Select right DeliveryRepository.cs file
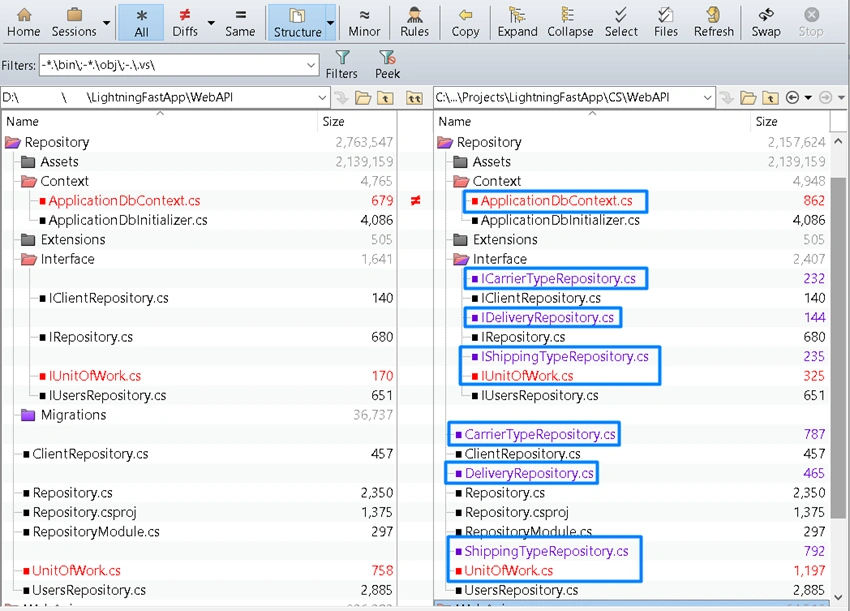 pos(529,473)
